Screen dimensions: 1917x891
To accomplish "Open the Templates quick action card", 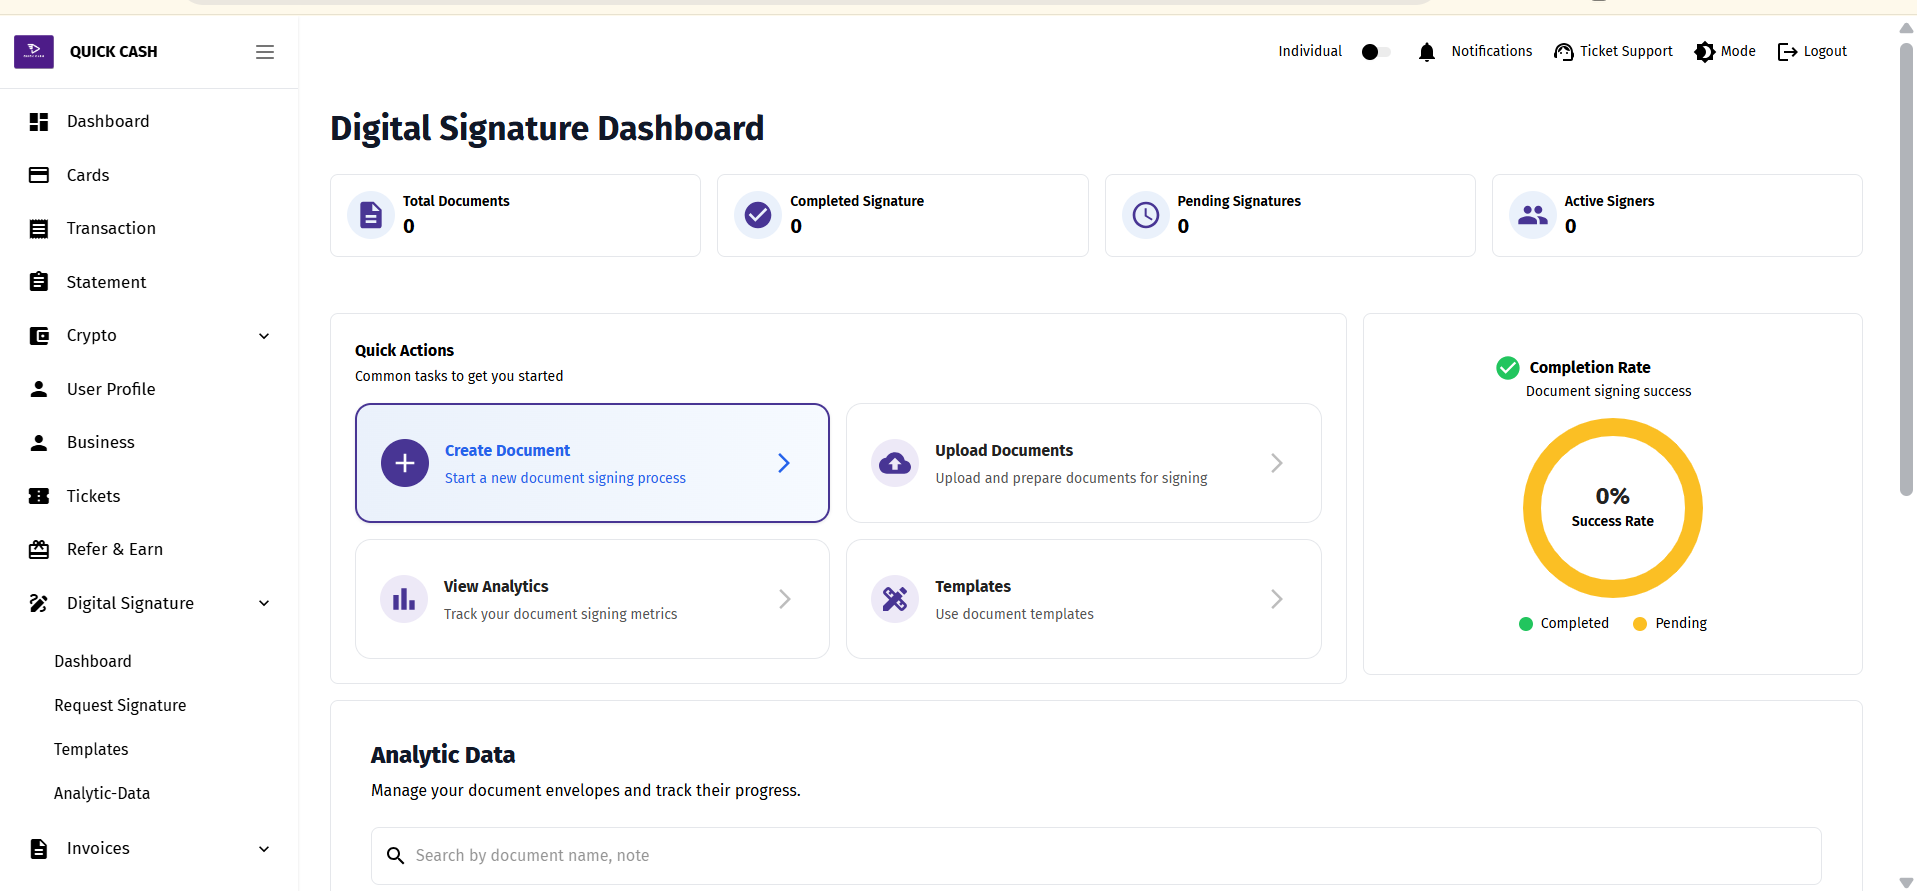I will (1083, 599).
